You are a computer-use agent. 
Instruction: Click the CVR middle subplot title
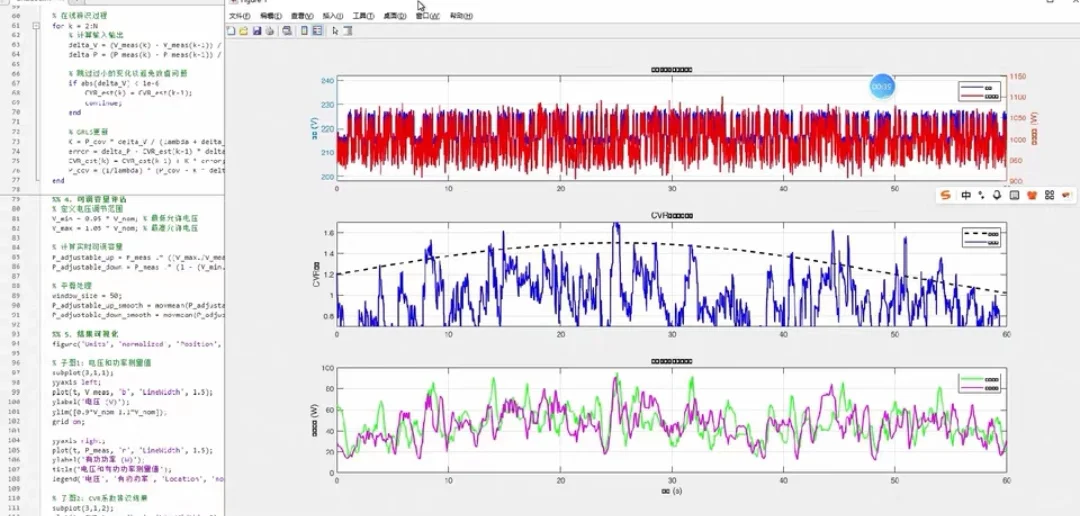(x=672, y=216)
